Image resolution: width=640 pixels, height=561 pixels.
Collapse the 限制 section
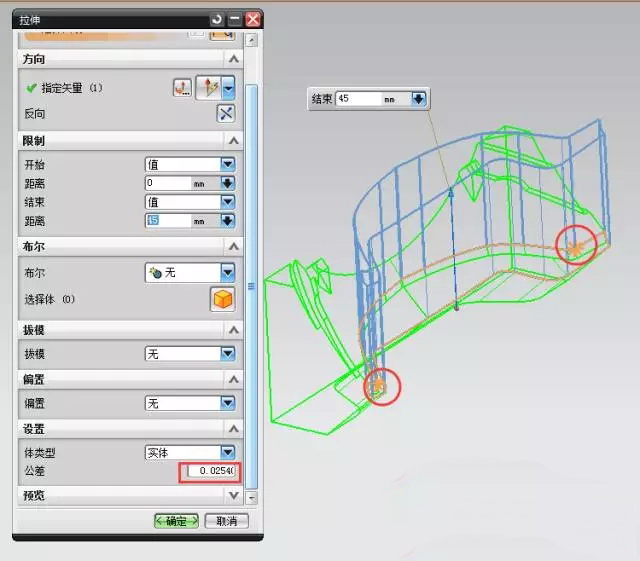coord(233,141)
